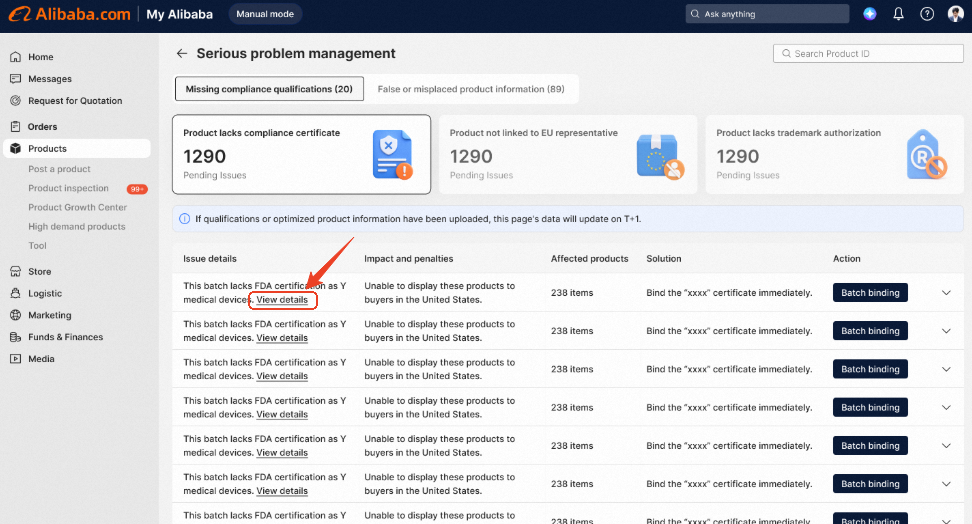Switch to Missing compliance qualifications (20) tab

(x=269, y=89)
